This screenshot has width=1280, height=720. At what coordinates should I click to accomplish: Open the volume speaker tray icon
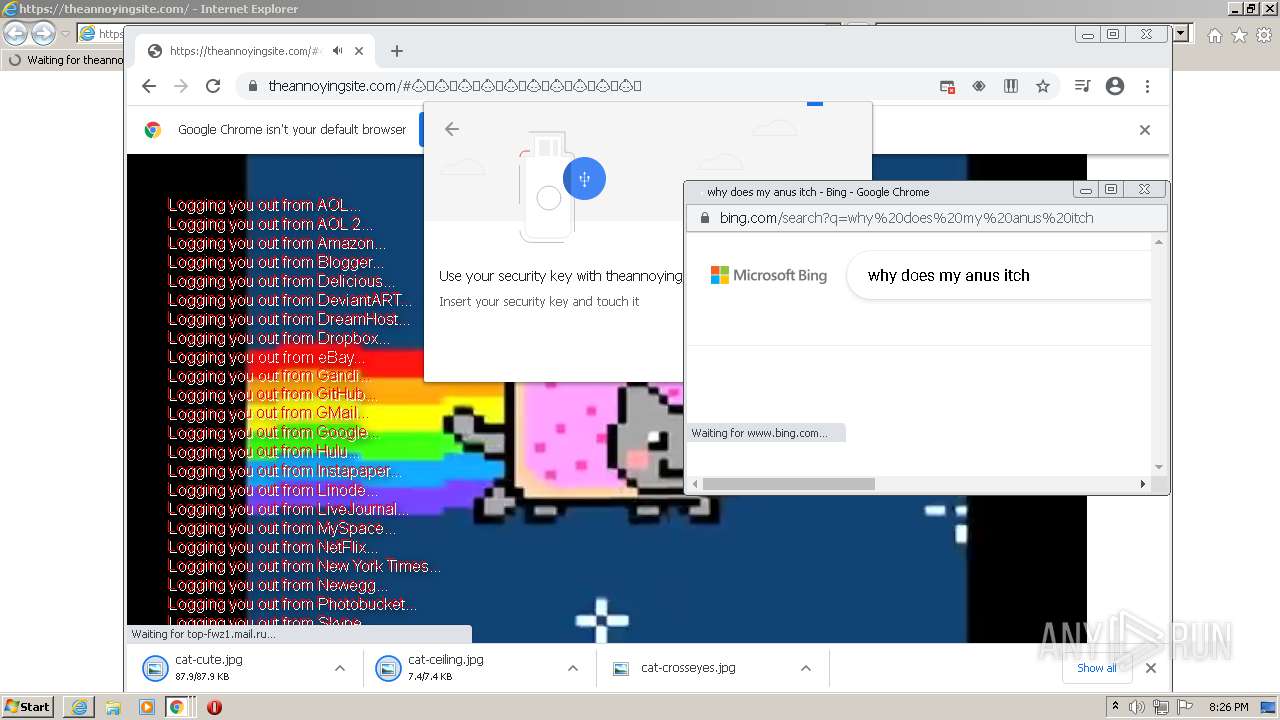pyautogui.click(x=1137, y=707)
